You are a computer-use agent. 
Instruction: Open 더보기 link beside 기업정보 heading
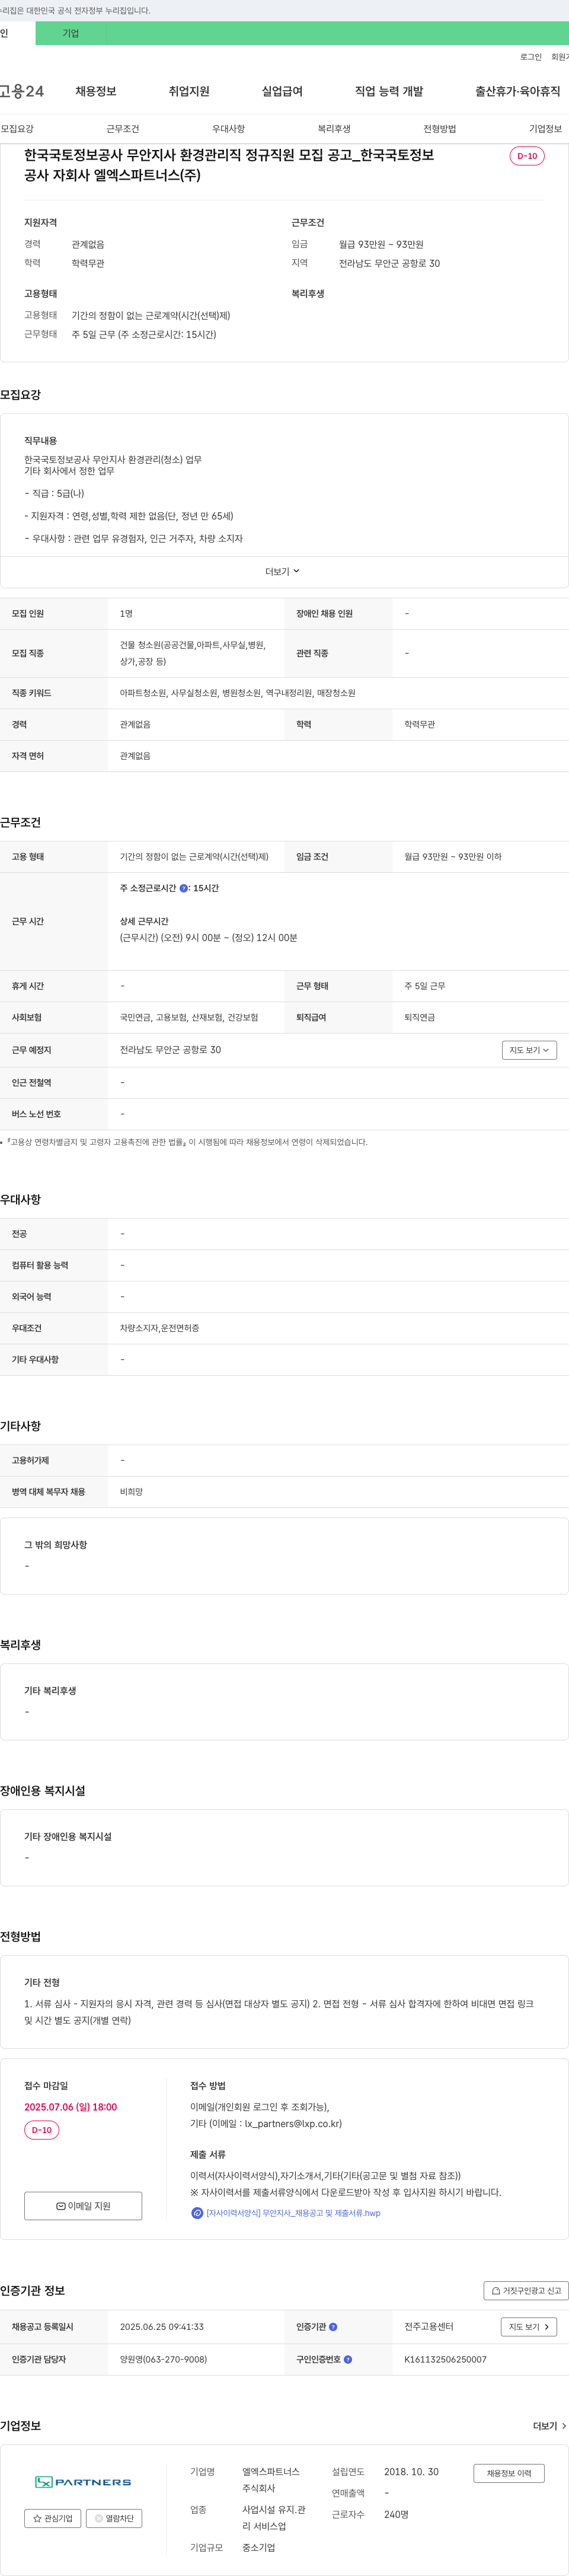(x=550, y=2426)
